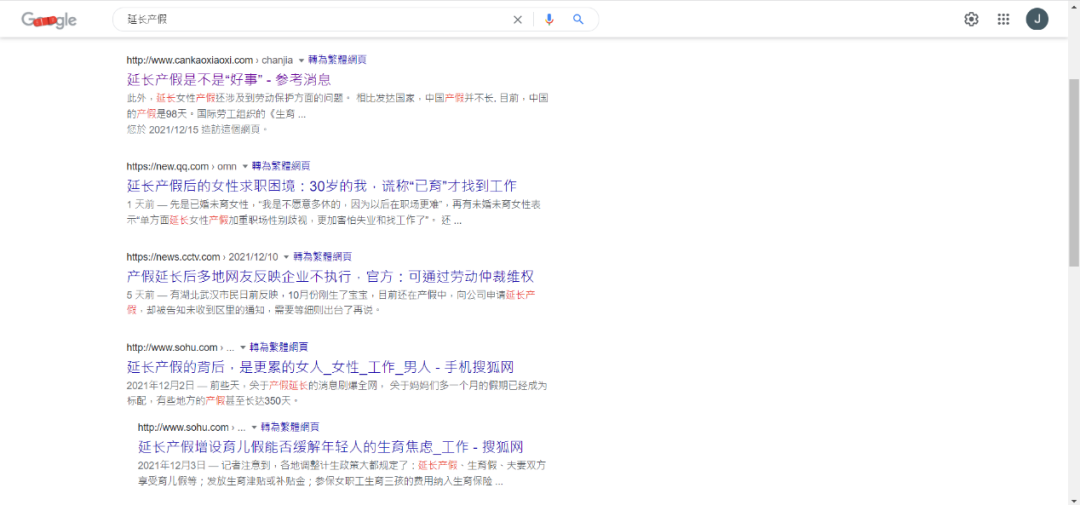Screen dimensions: 1080x505
Task: Open result 延长产假后的女性求职困境
Action: tap(322, 186)
